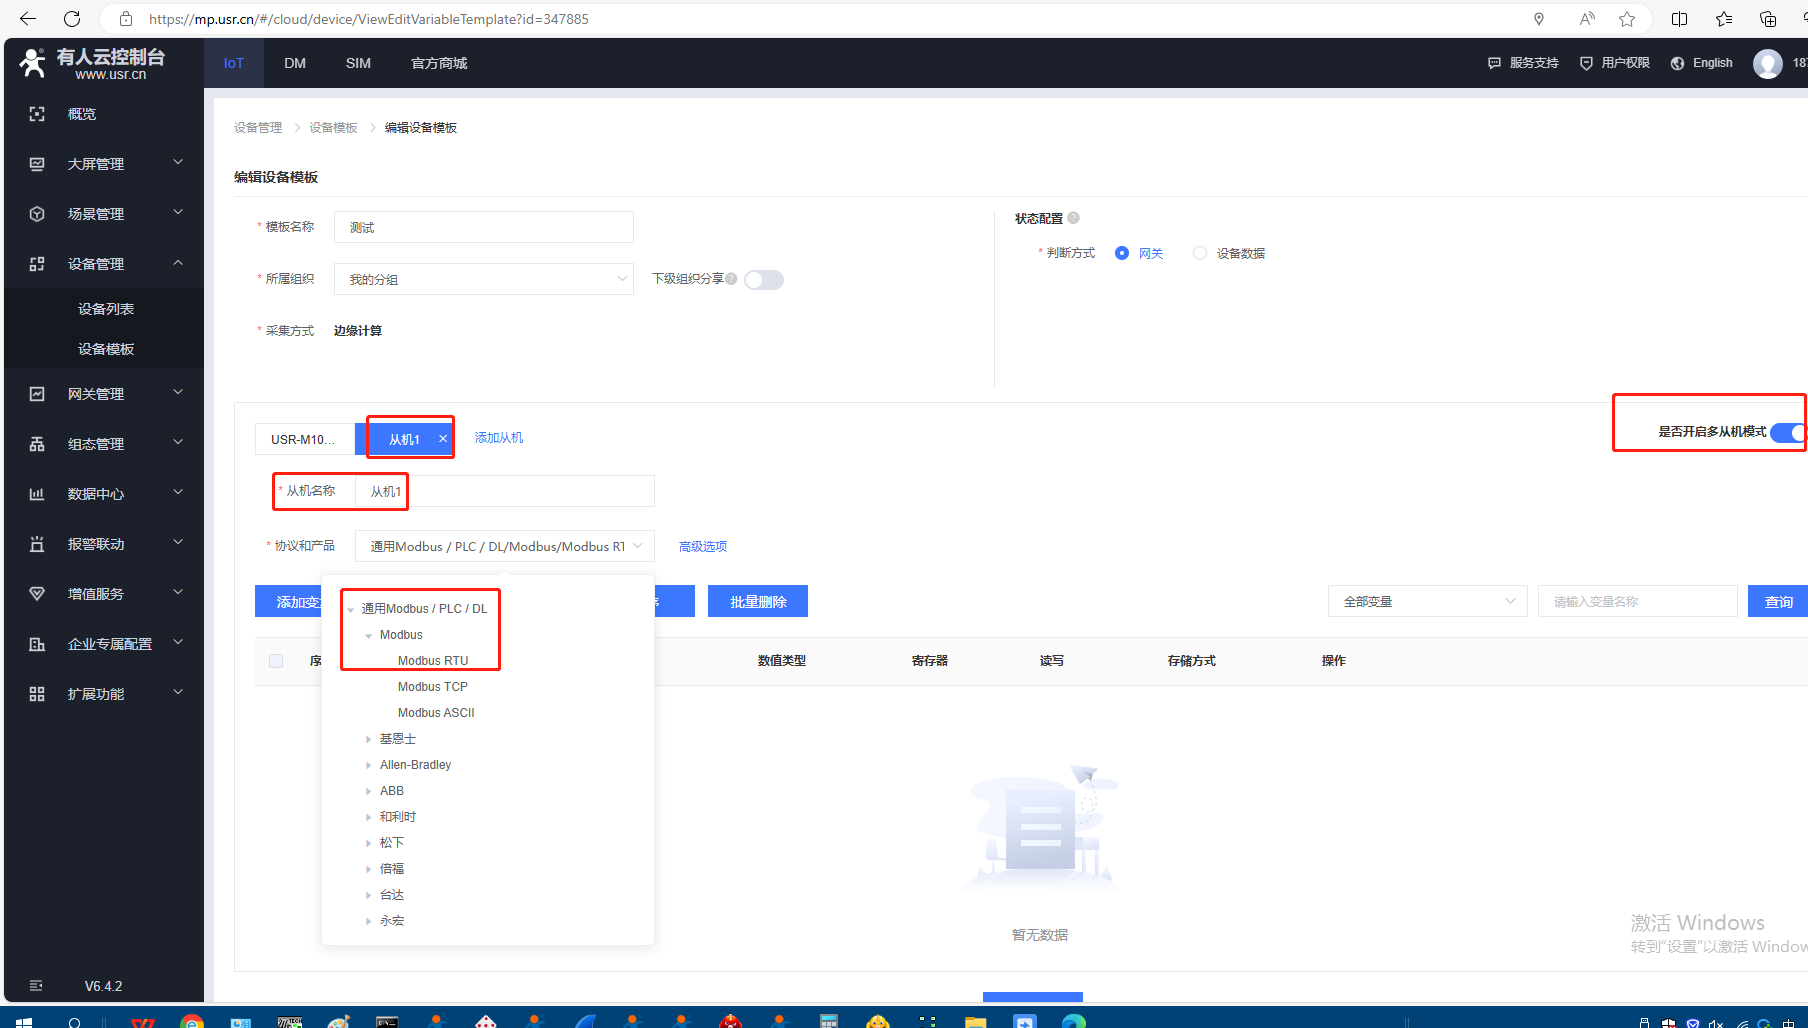Image resolution: width=1808 pixels, height=1028 pixels.
Task: Toggle the multi-slave mode (是否开启多从机模式) switch
Action: 1787,432
